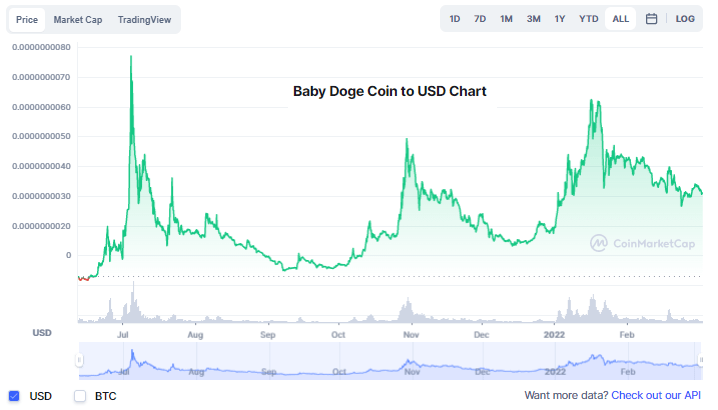Select the Price tab
The height and width of the screenshot is (410, 718).
(x=27, y=19)
